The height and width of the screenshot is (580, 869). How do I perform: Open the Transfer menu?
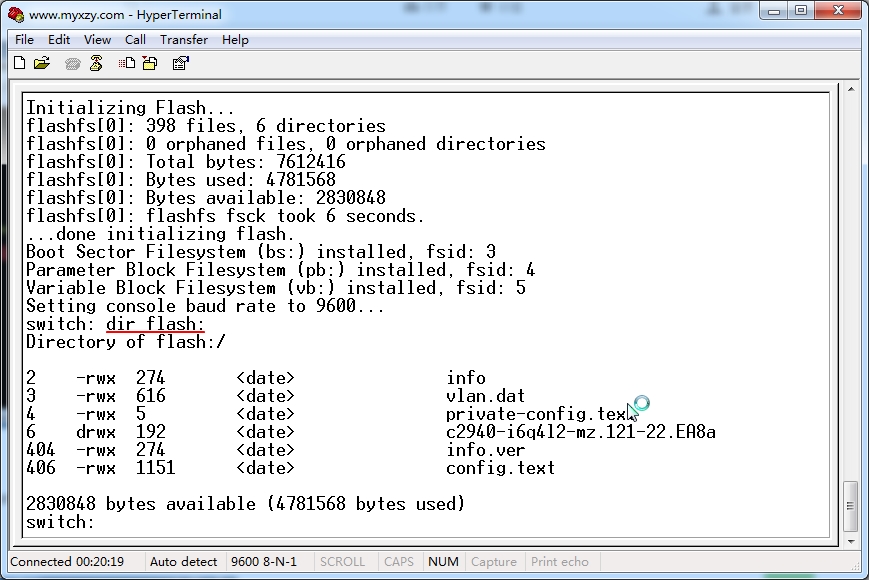(184, 40)
